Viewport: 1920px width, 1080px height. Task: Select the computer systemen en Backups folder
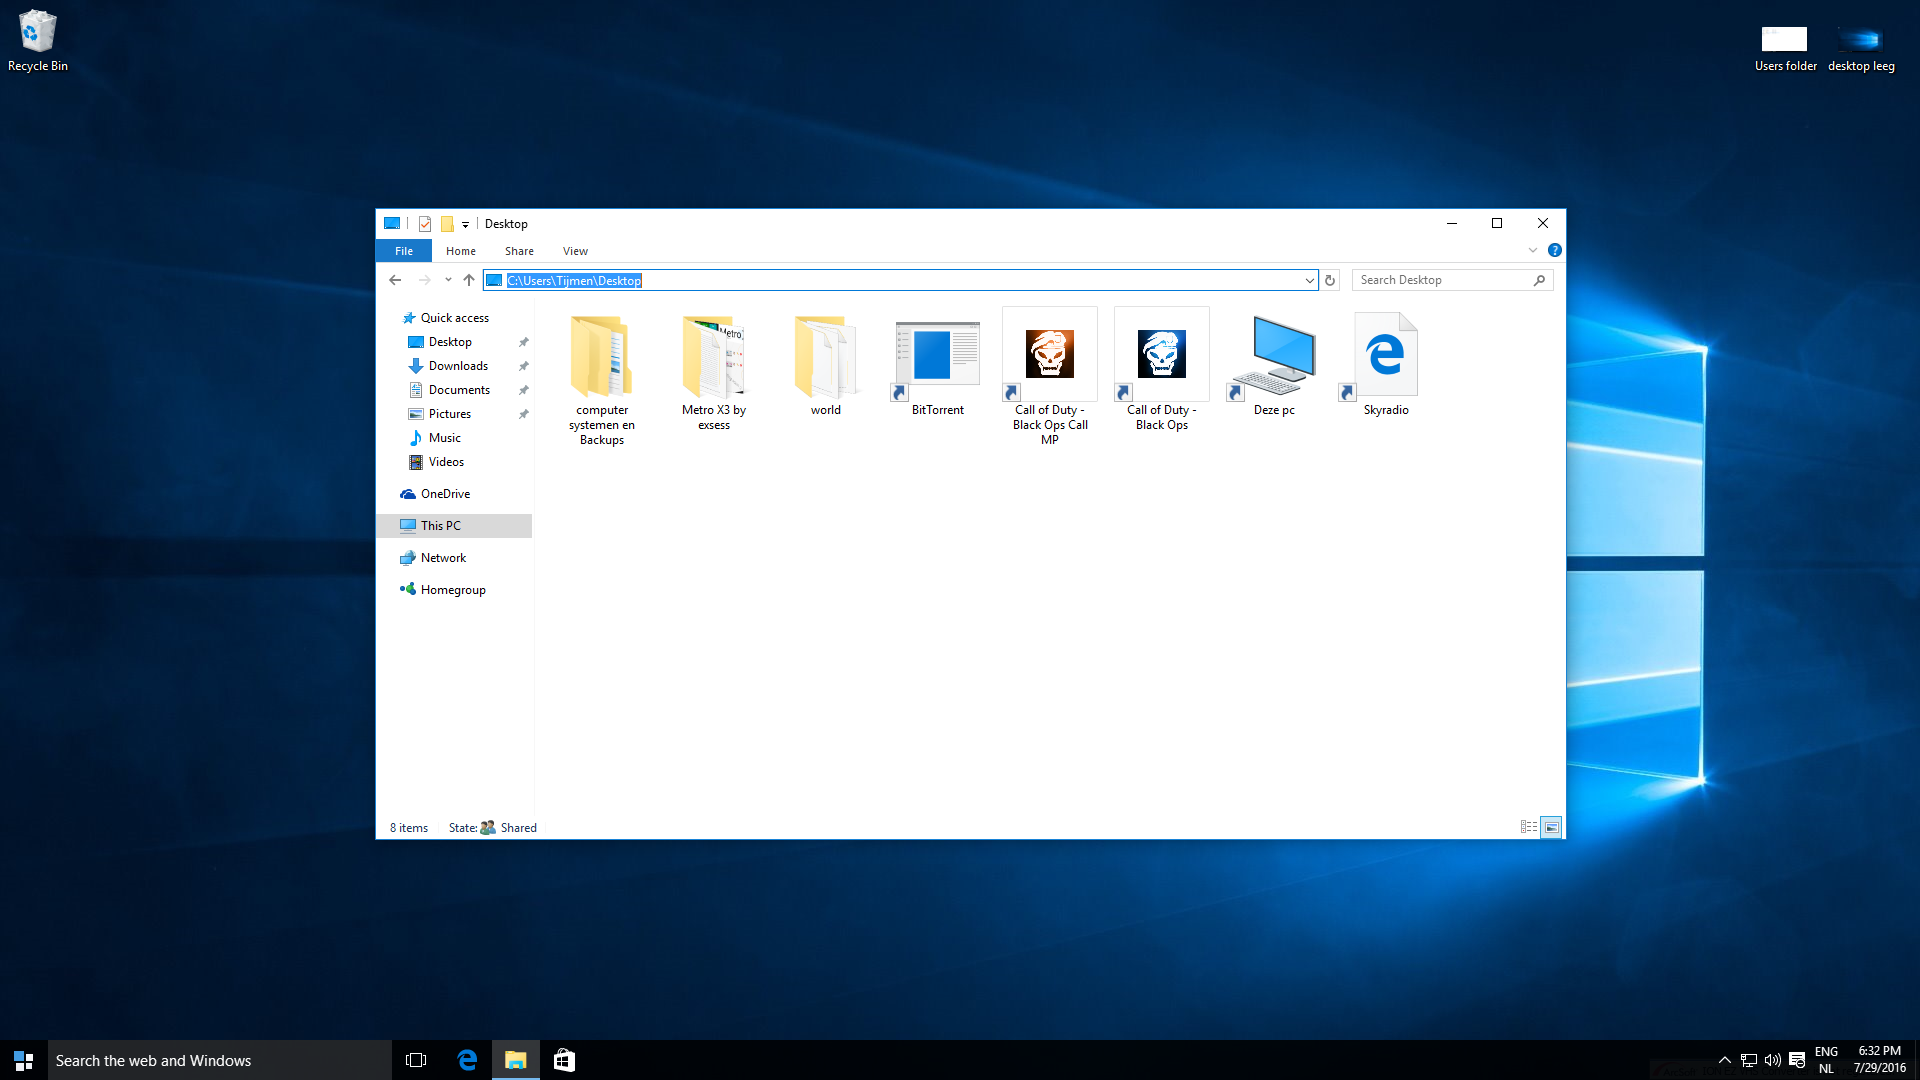point(602,378)
